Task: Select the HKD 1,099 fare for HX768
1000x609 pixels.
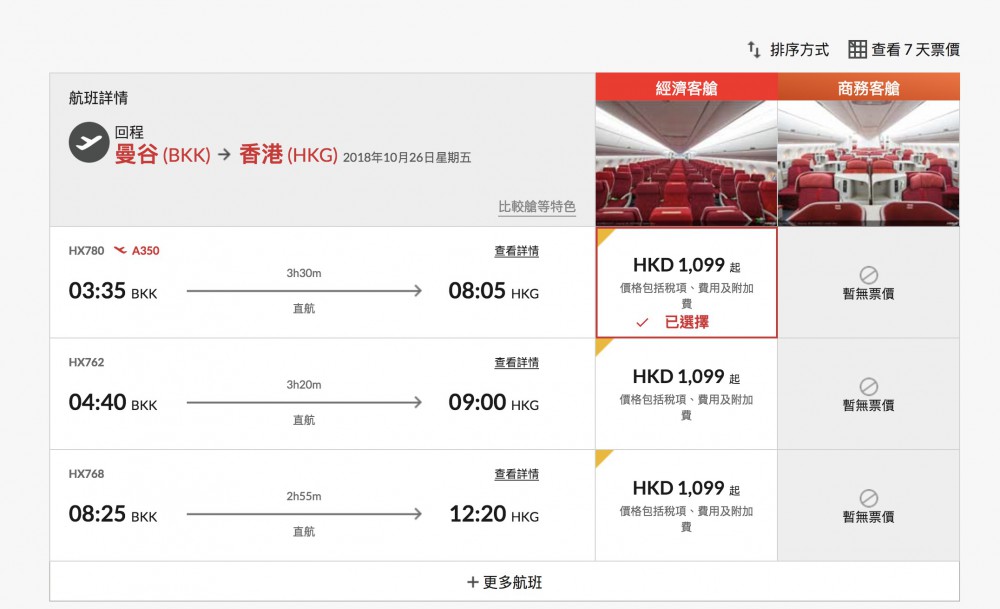Action: pos(686,501)
